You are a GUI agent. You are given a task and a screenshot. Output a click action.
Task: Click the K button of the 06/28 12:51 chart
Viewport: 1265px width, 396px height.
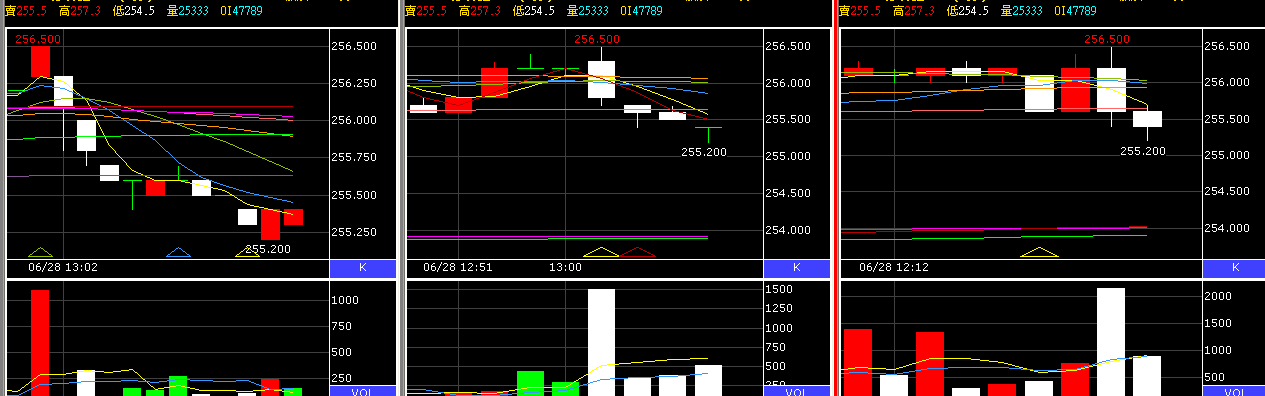point(797,268)
